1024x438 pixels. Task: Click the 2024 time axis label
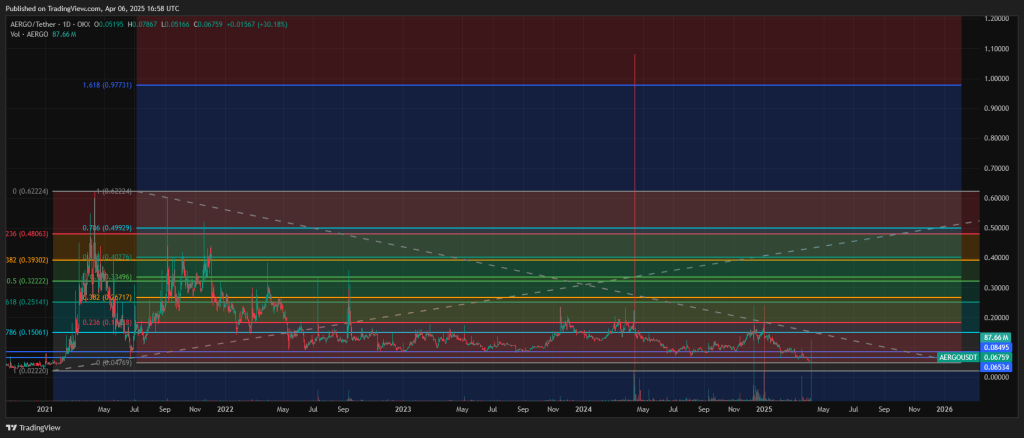(x=583, y=409)
